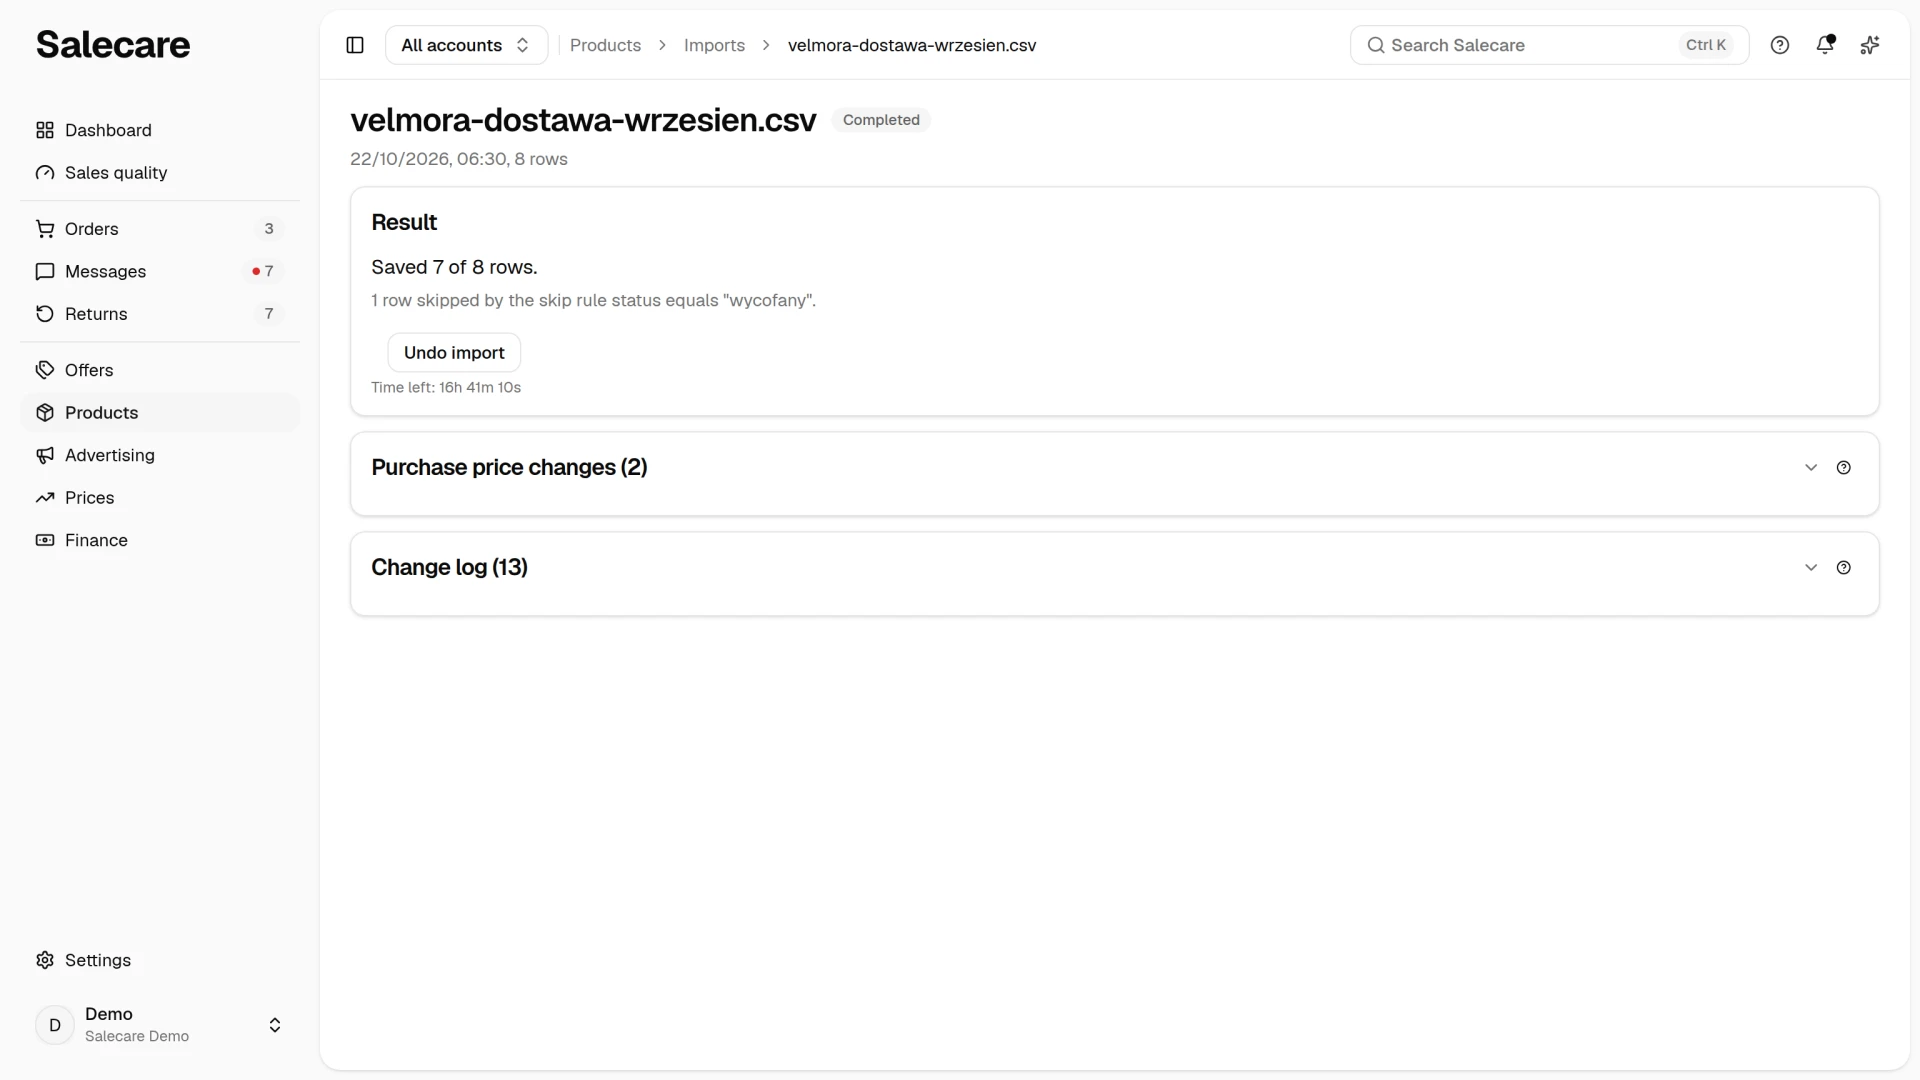This screenshot has width=1920, height=1080.
Task: Open the Finance menu item
Action: point(160,540)
